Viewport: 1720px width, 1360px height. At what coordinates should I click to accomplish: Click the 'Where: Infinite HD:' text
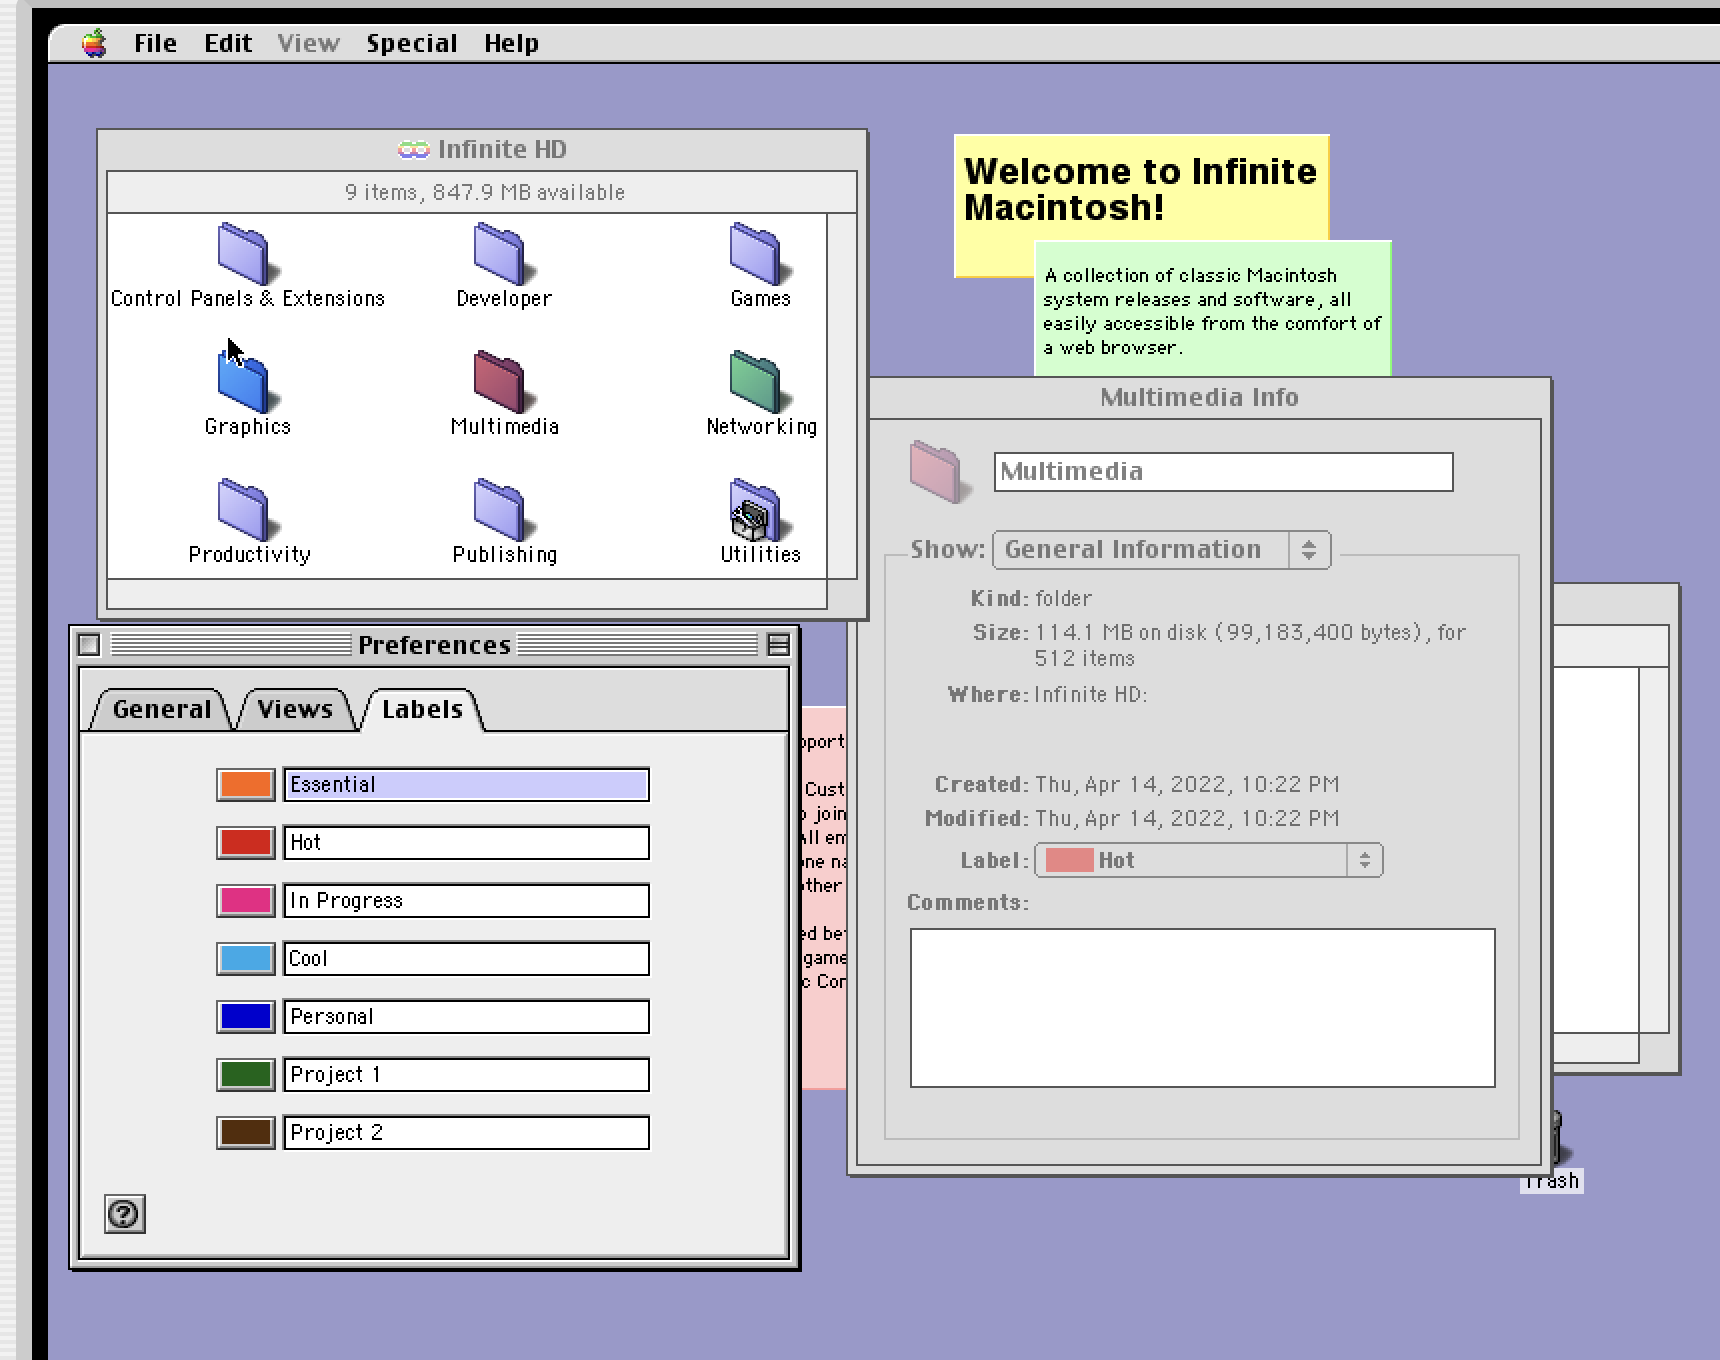(1047, 694)
